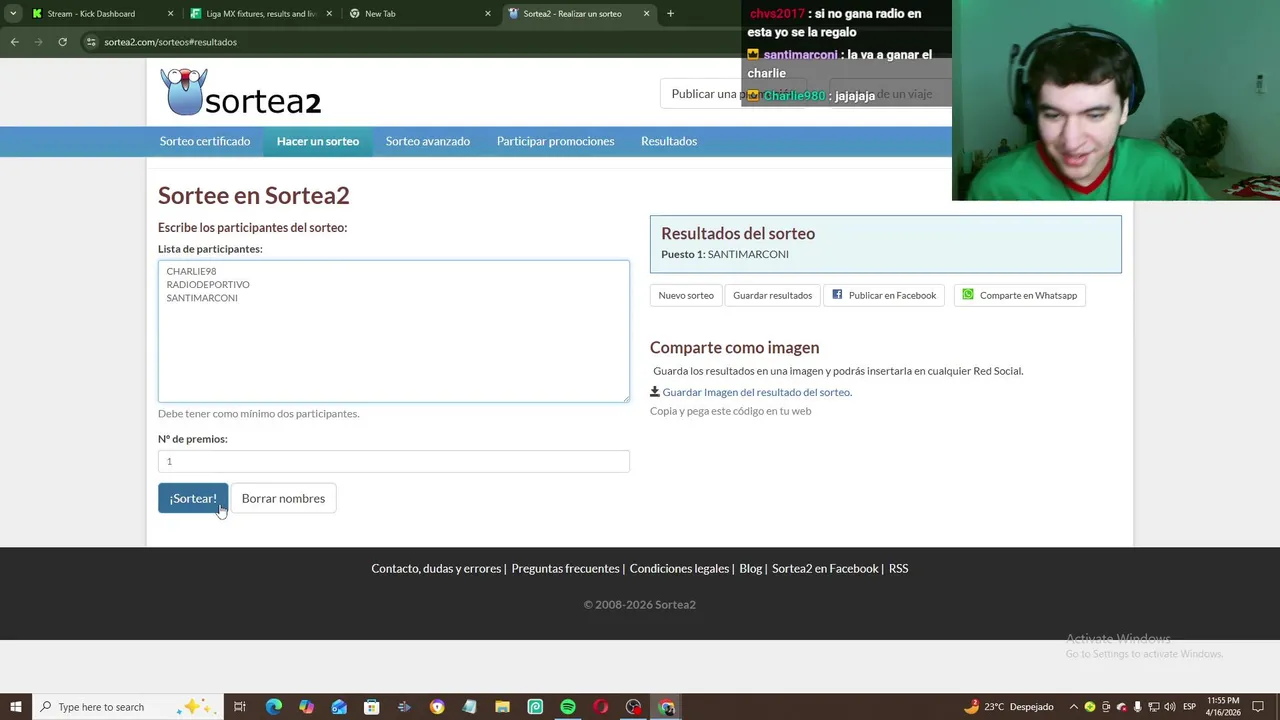Start a Nuevo sorteo
Image resolution: width=1280 pixels, height=720 pixels.
tap(686, 295)
